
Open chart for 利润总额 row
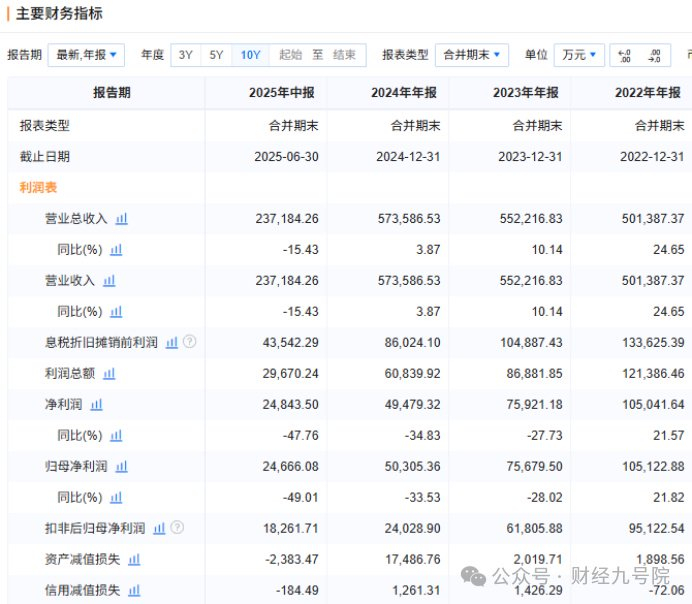109,373
